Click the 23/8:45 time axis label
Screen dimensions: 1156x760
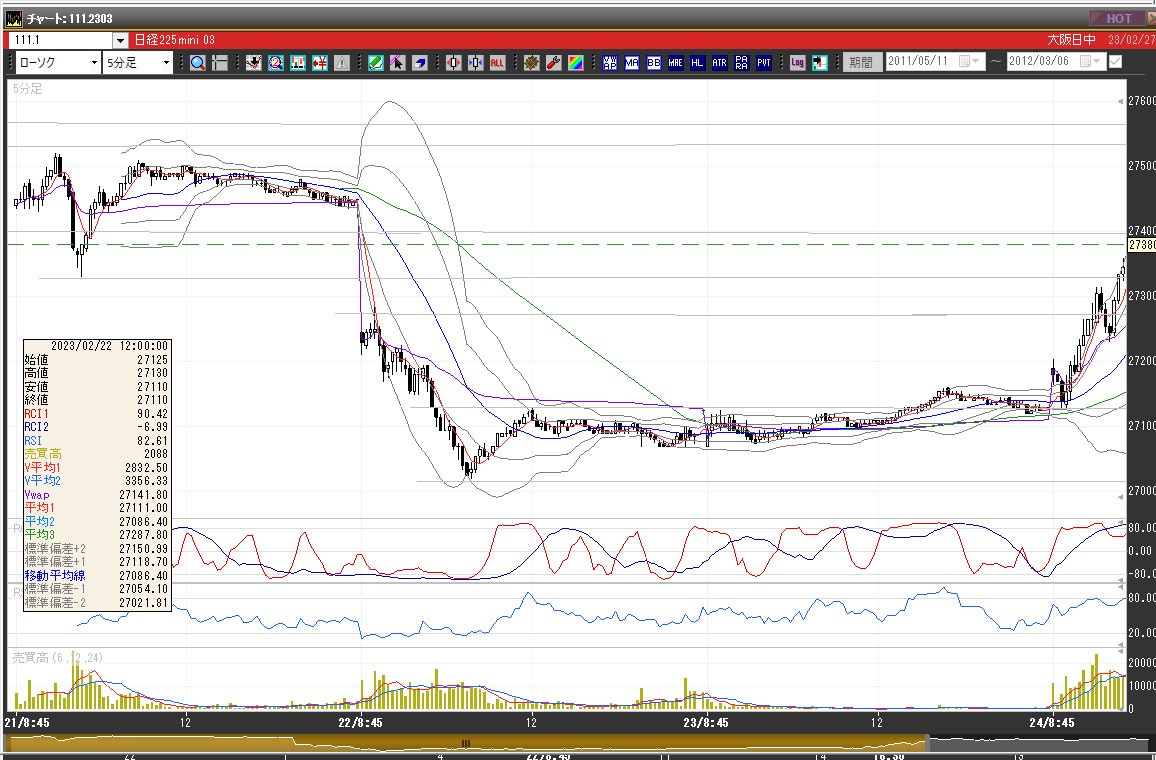[706, 722]
